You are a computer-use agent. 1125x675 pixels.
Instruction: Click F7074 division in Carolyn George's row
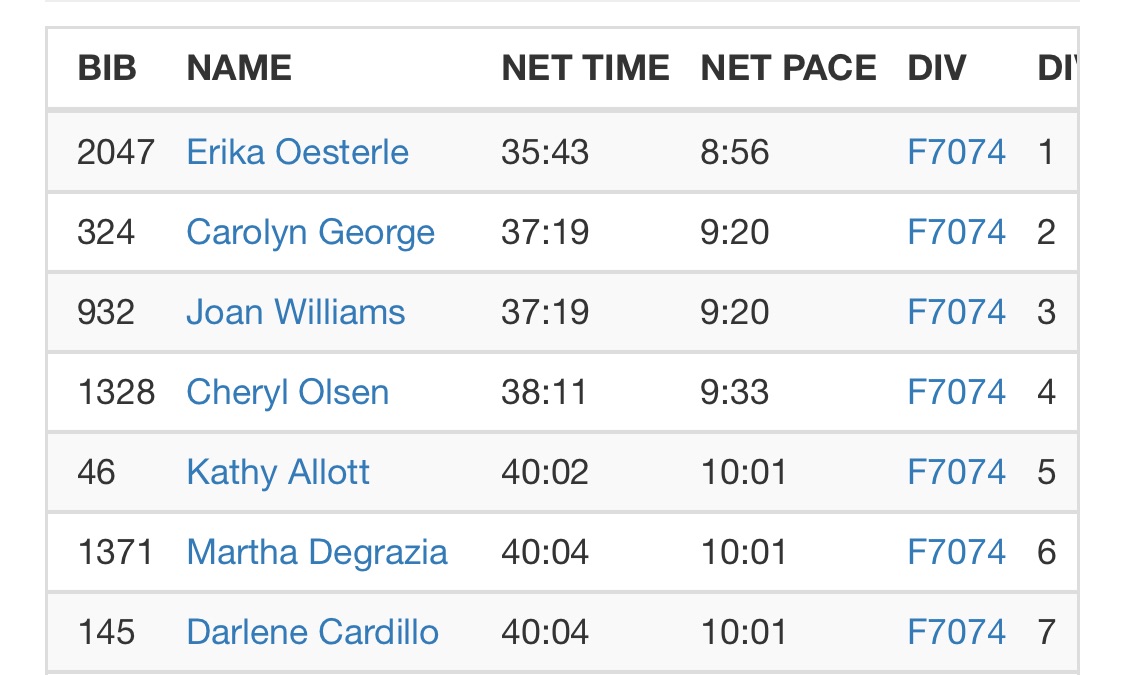coord(956,232)
